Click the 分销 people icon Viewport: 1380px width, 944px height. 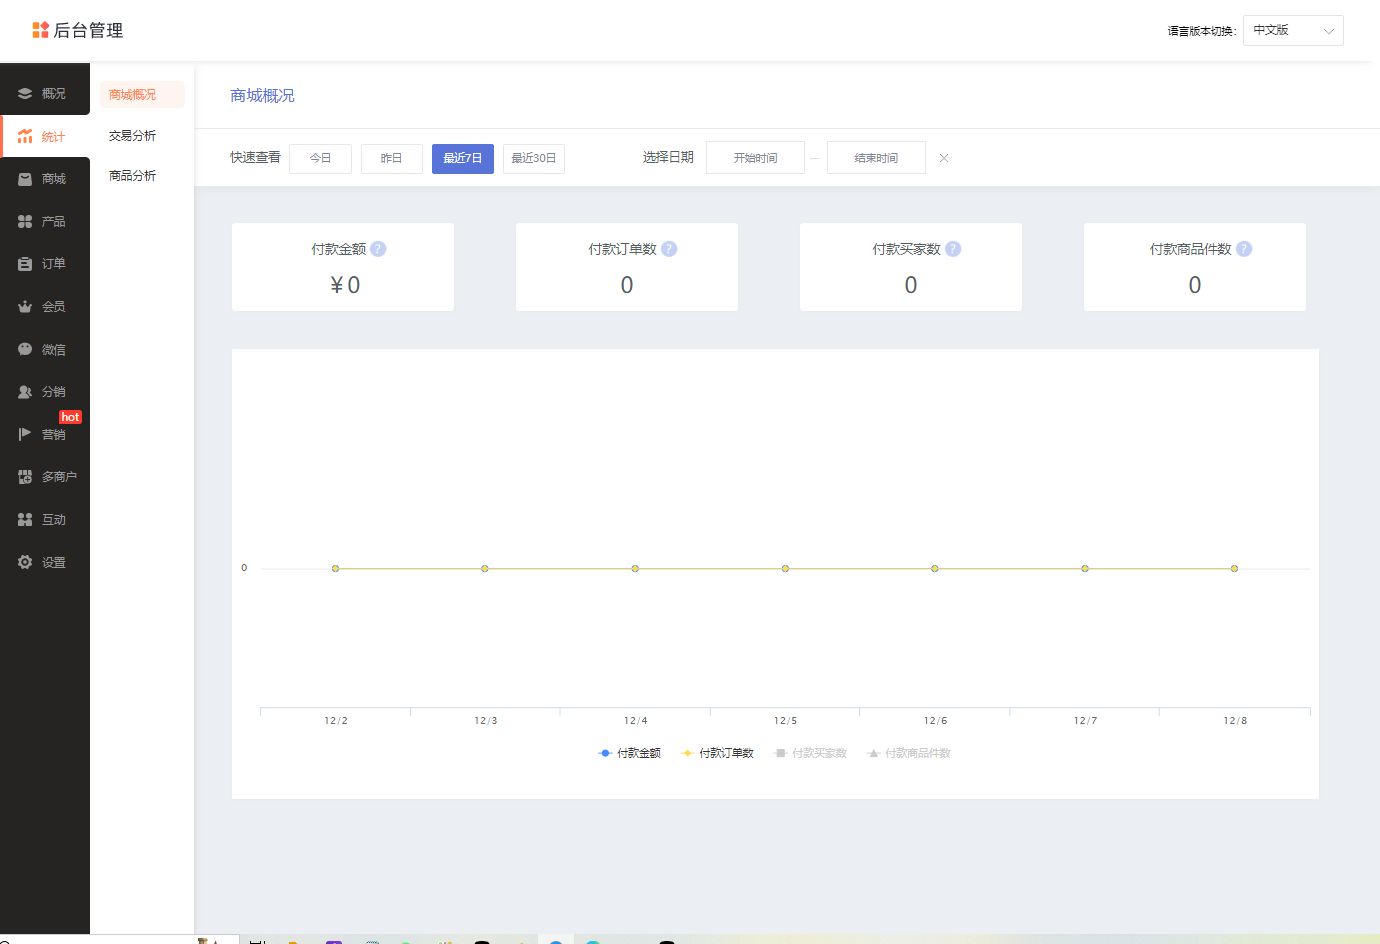[x=25, y=392]
